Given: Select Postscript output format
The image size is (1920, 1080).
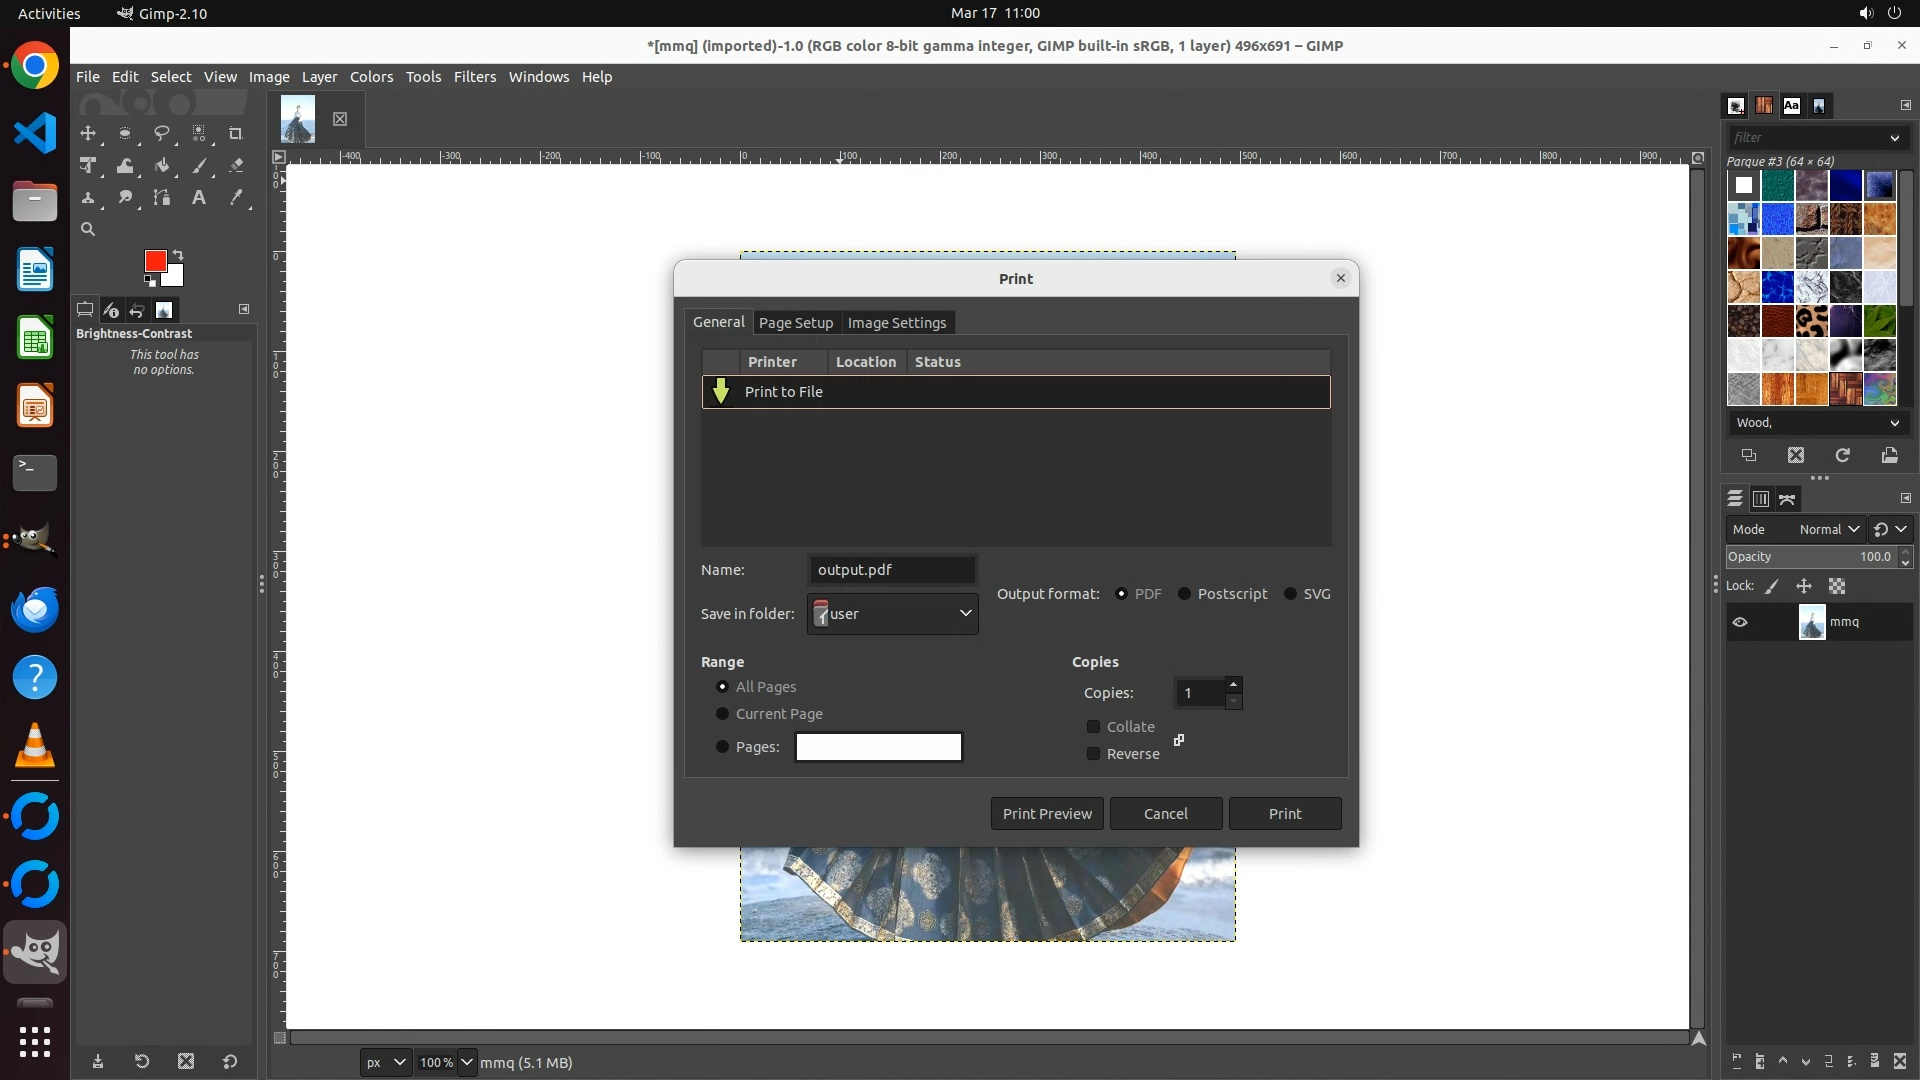Looking at the screenshot, I should click(x=1185, y=594).
